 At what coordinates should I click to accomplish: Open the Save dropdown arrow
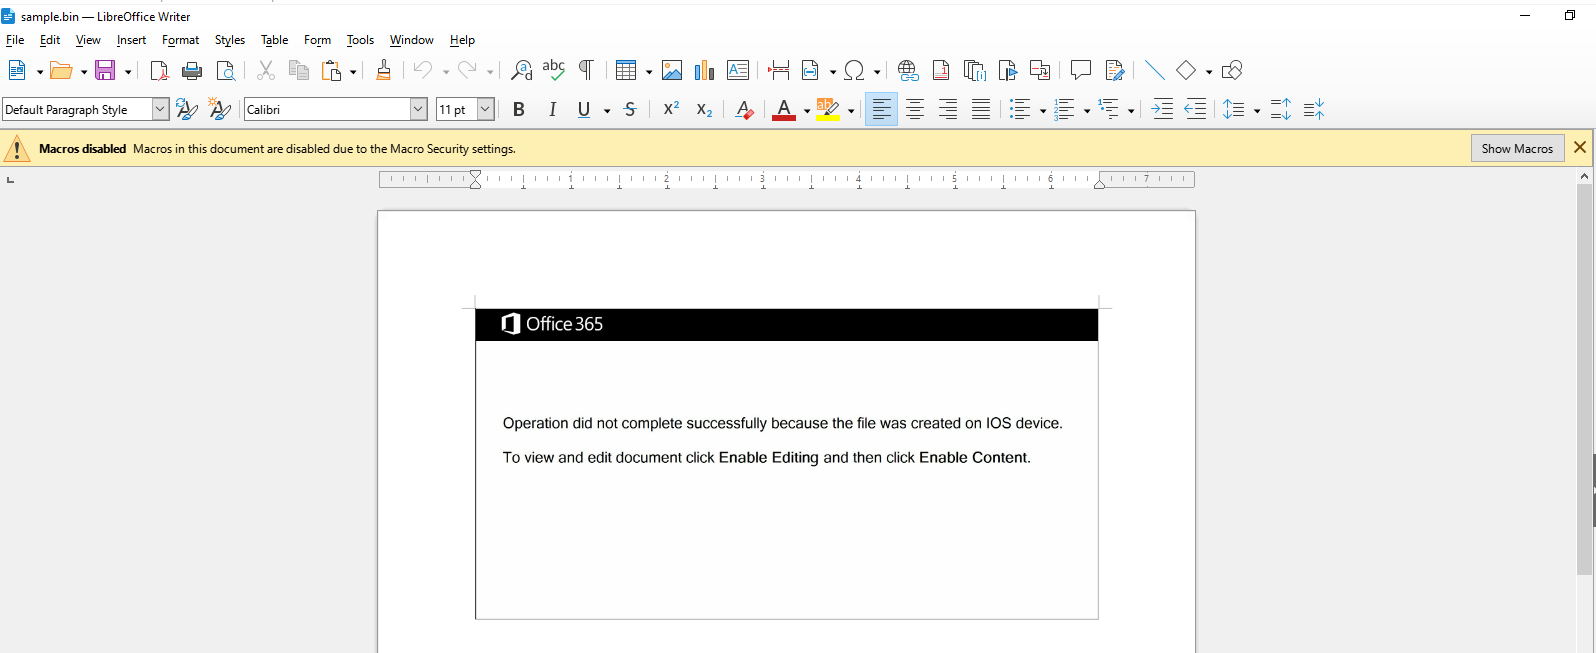127,71
